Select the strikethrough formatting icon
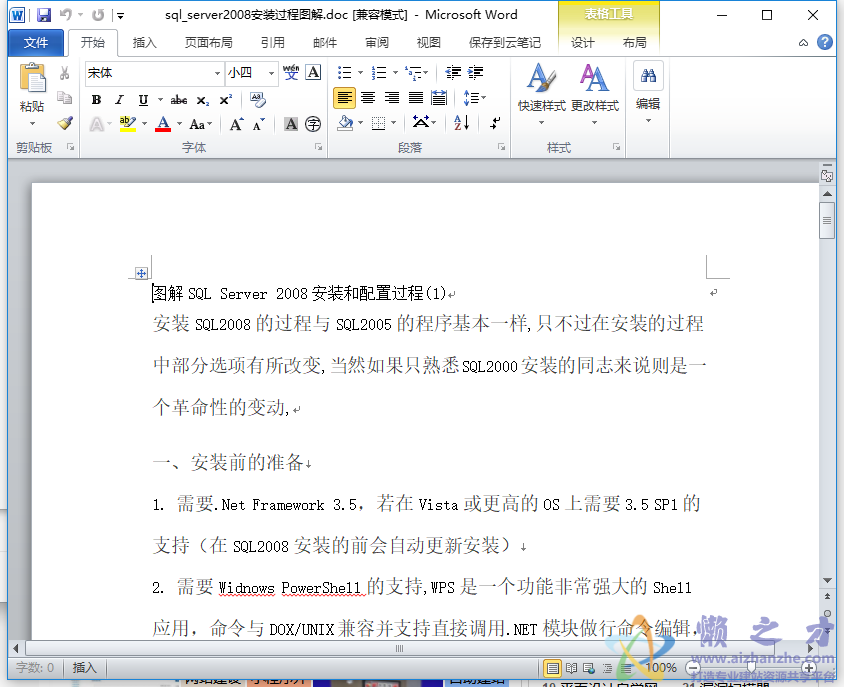 pyautogui.click(x=180, y=99)
